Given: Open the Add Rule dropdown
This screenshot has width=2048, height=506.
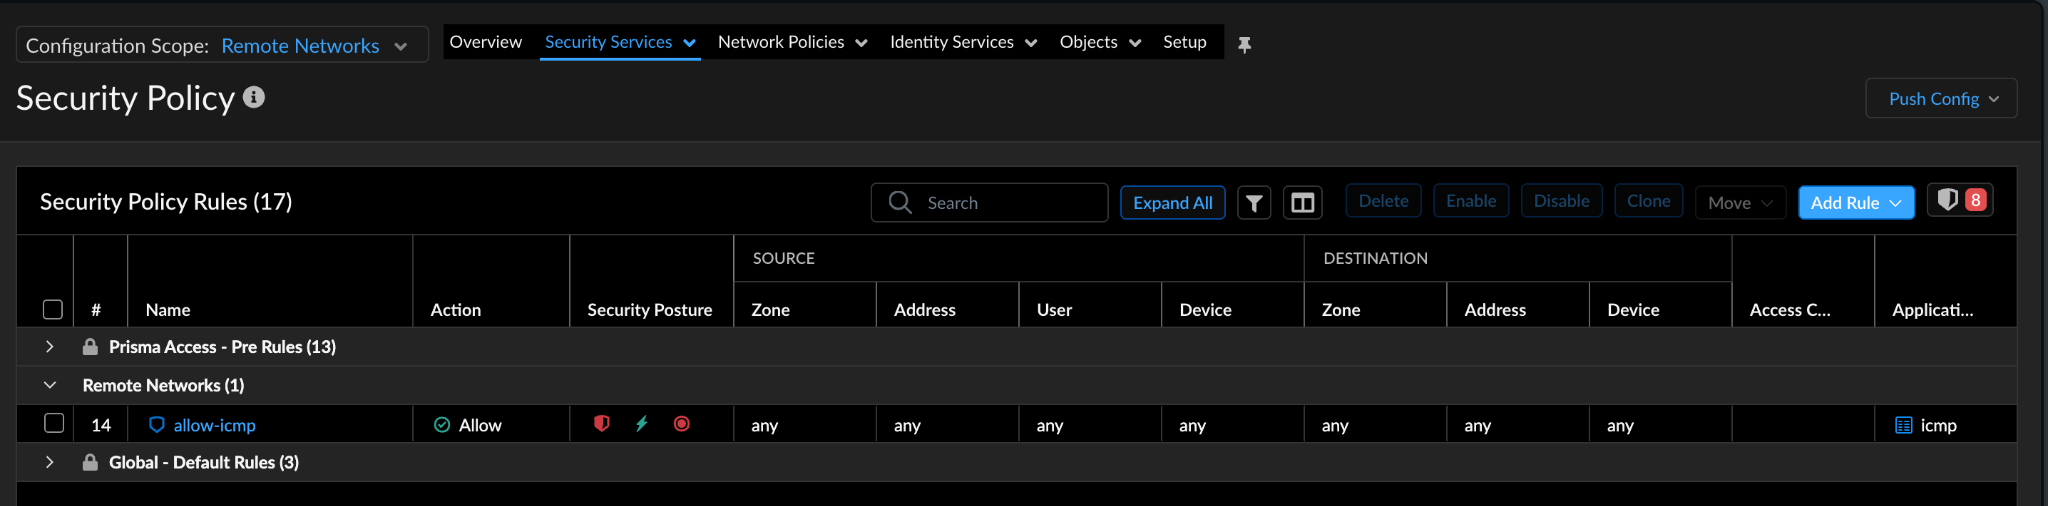Looking at the screenshot, I should pyautogui.click(x=1856, y=202).
